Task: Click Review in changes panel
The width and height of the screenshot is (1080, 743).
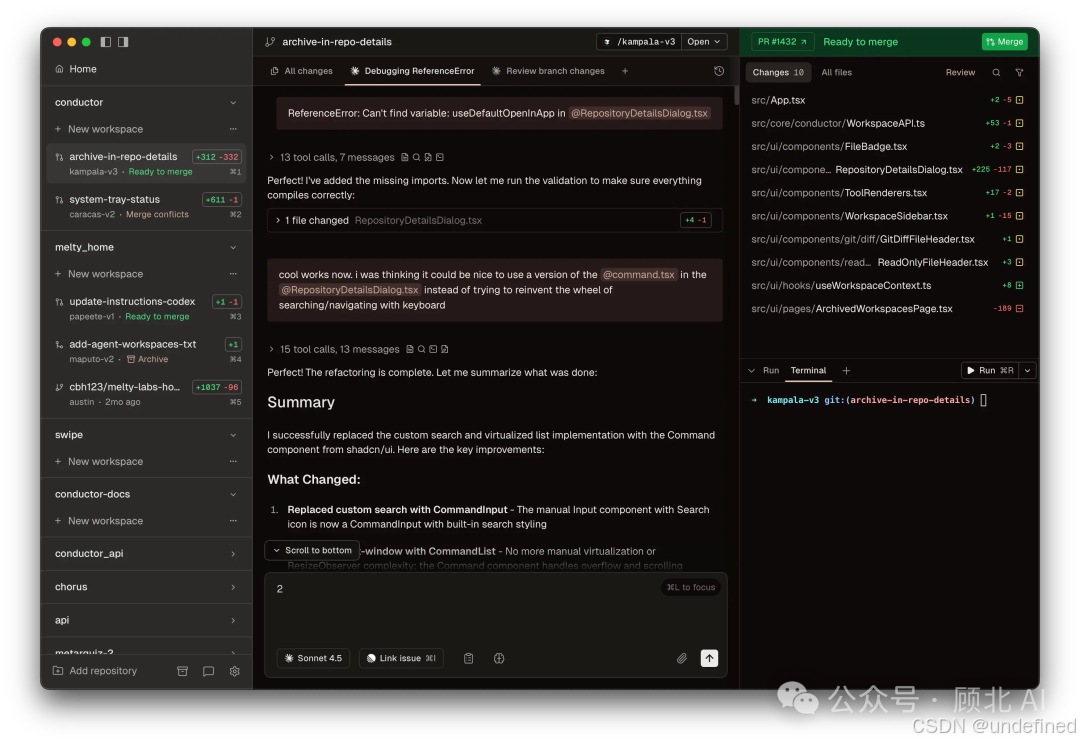Action: pyautogui.click(x=960, y=72)
